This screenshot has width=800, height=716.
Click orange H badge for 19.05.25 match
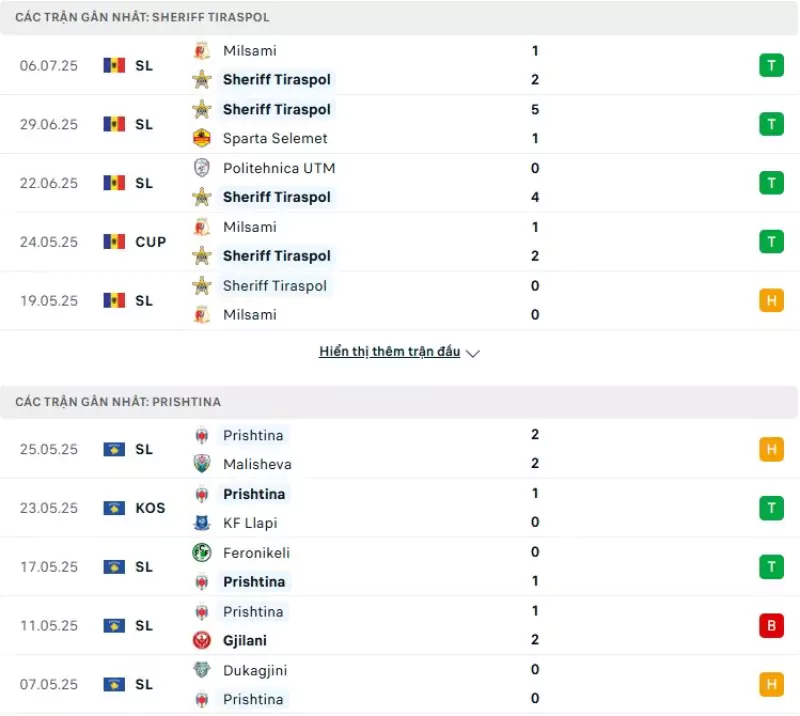coord(771,300)
